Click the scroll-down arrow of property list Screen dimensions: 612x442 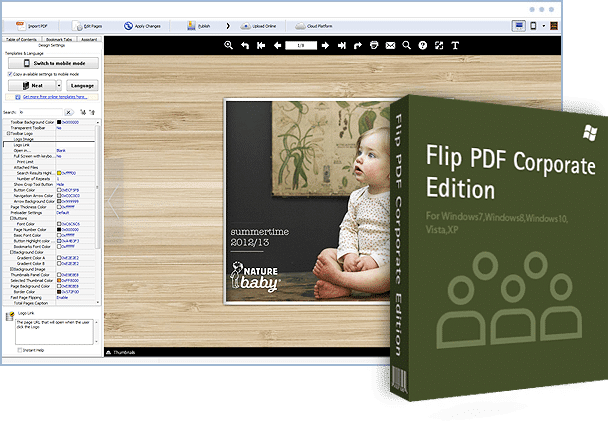click(x=98, y=302)
